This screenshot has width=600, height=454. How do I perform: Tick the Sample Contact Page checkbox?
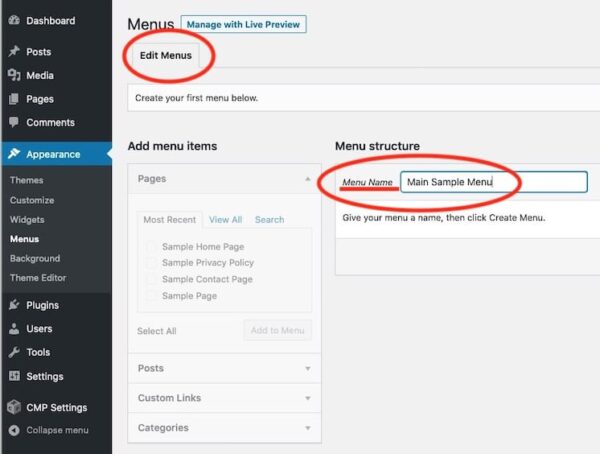151,279
